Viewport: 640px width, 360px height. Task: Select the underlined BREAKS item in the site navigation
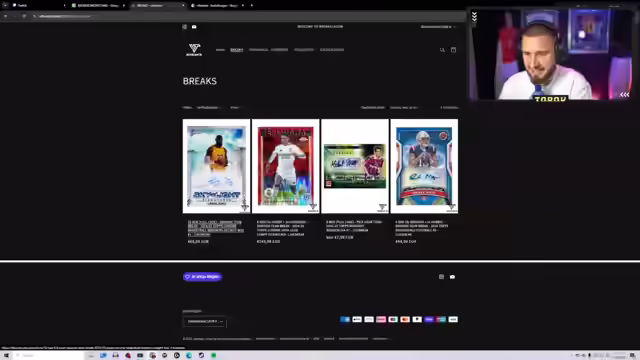pyautogui.click(x=237, y=50)
